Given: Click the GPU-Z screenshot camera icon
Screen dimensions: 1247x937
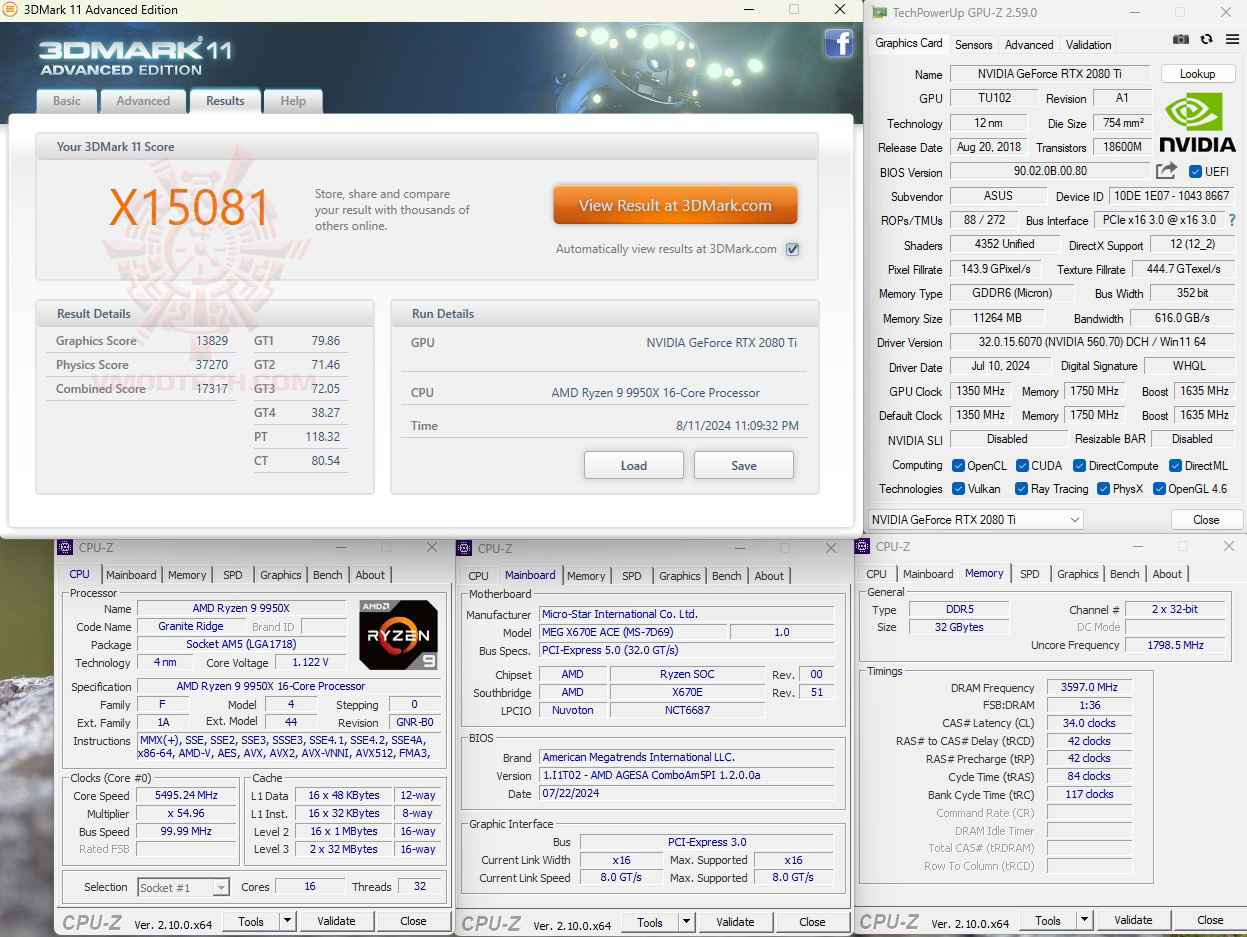Looking at the screenshot, I should click(x=1181, y=39).
